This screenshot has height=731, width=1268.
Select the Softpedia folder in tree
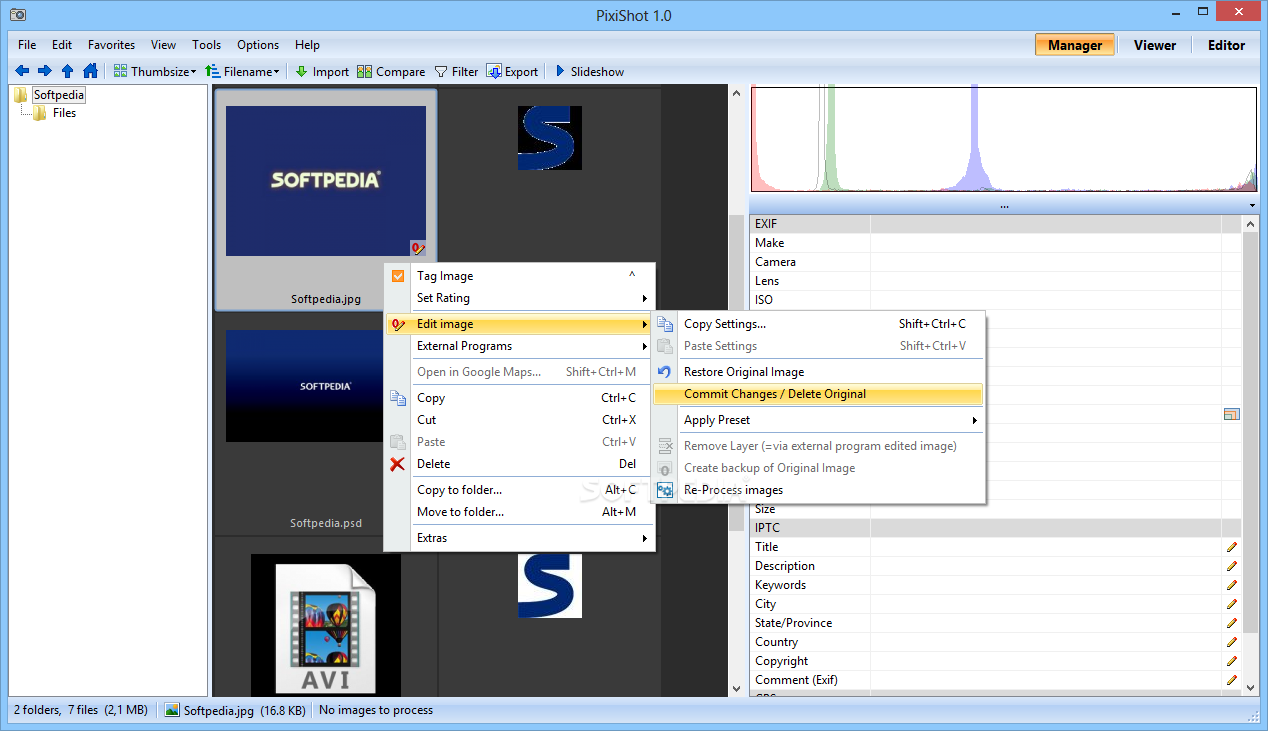click(x=59, y=95)
